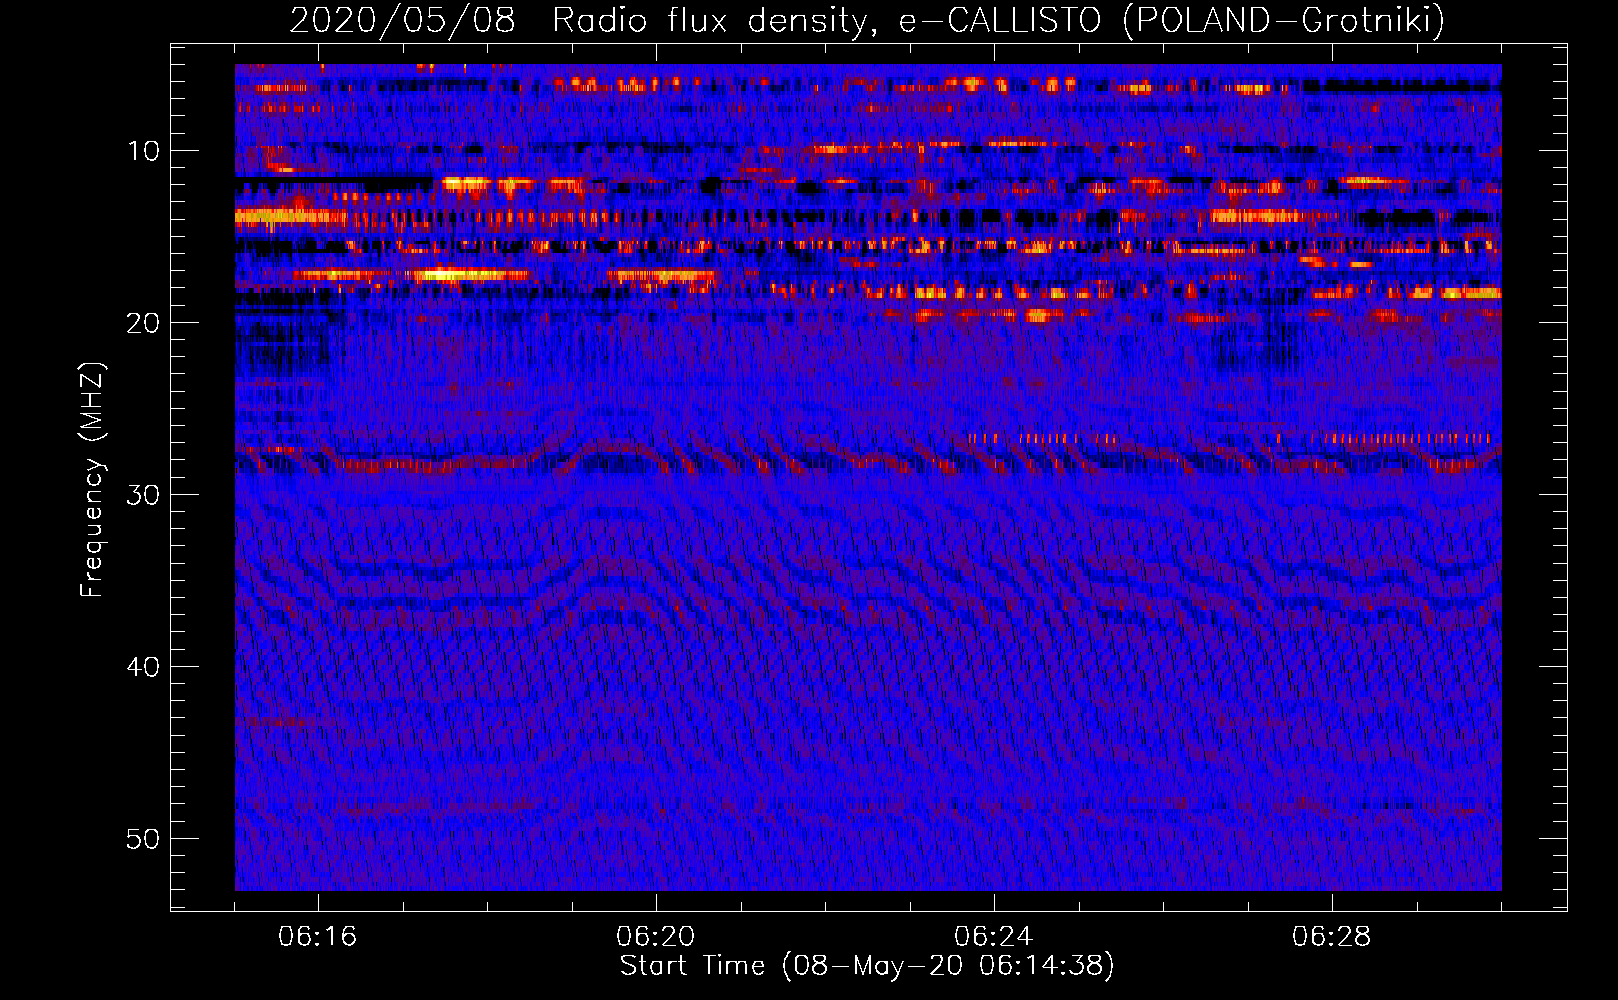Screen dimensions: 1618x1000
Task: Click the 06:20 time tick label
Action: pyautogui.click(x=656, y=937)
